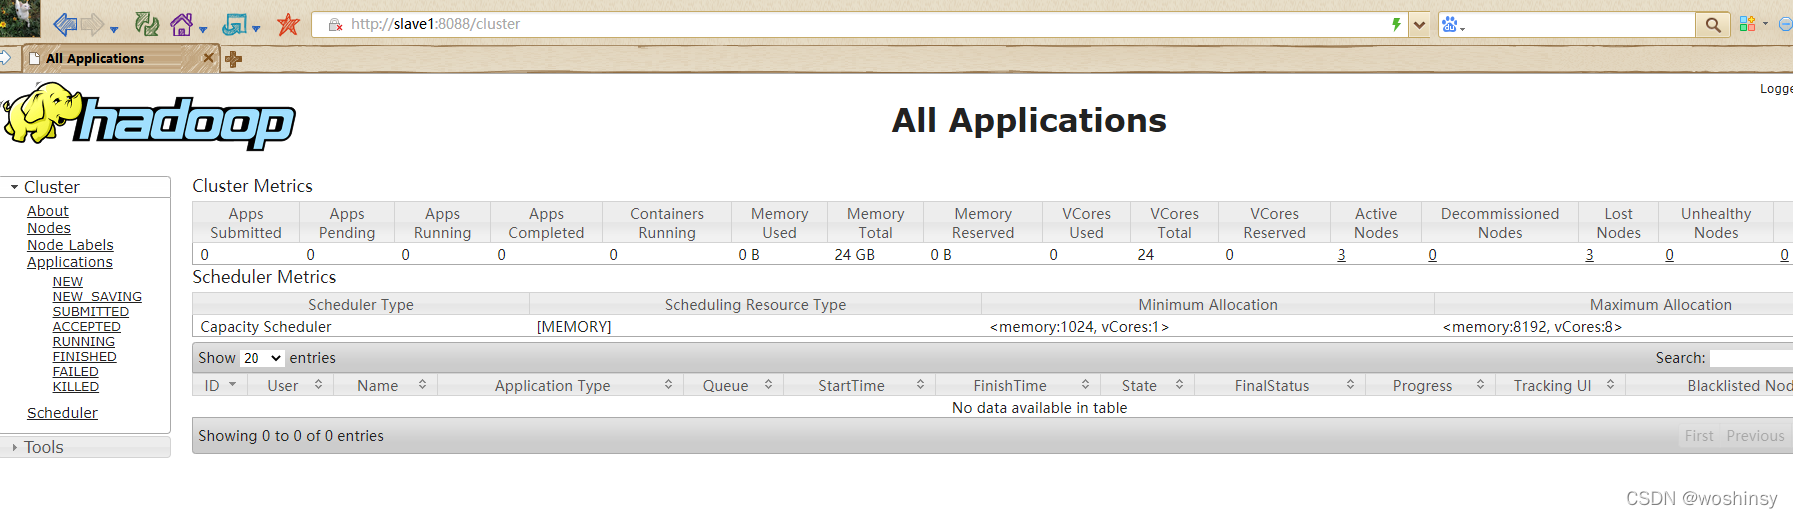Filter applications by NEW state
Image resolution: width=1793 pixels, height=518 pixels.
(x=68, y=282)
